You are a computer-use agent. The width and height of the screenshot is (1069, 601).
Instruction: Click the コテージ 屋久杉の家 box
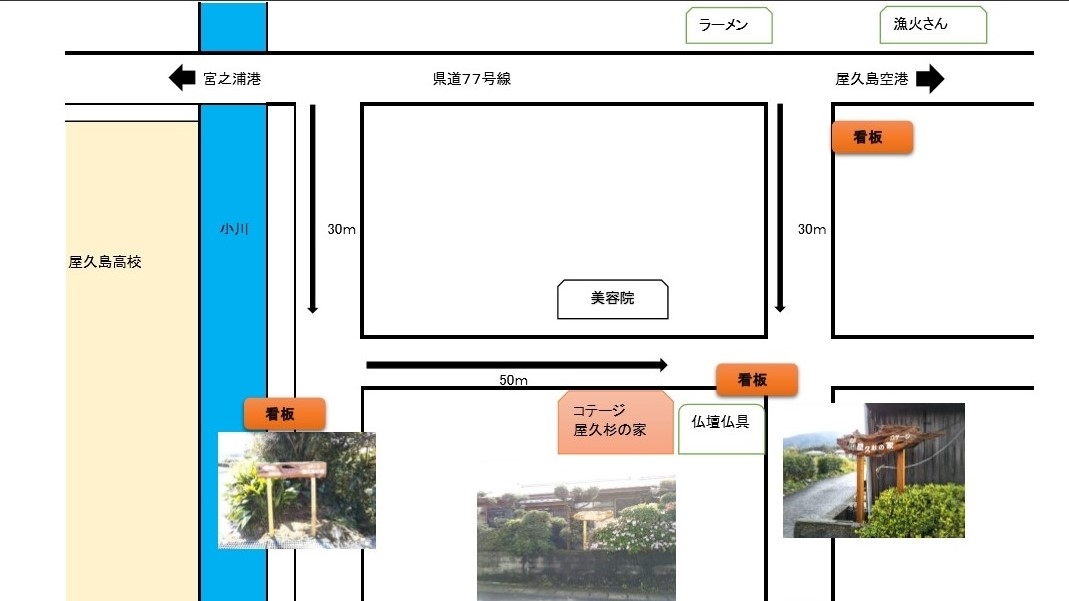[x=616, y=422]
